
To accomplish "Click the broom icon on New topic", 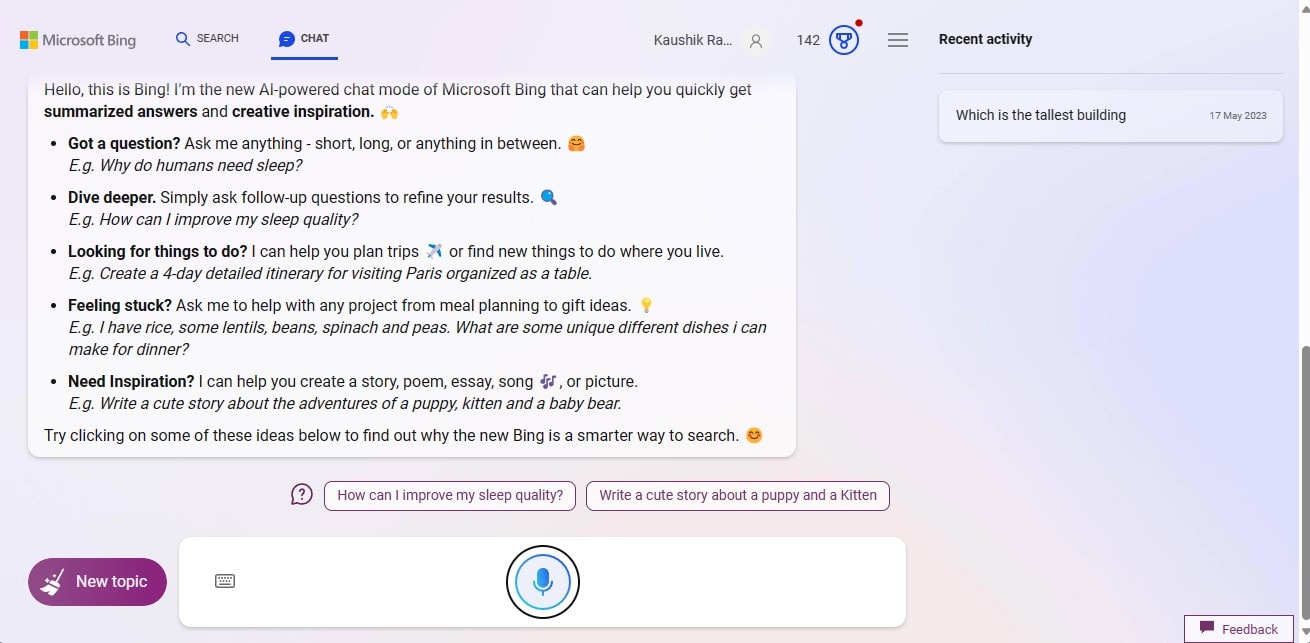I will click(x=52, y=581).
